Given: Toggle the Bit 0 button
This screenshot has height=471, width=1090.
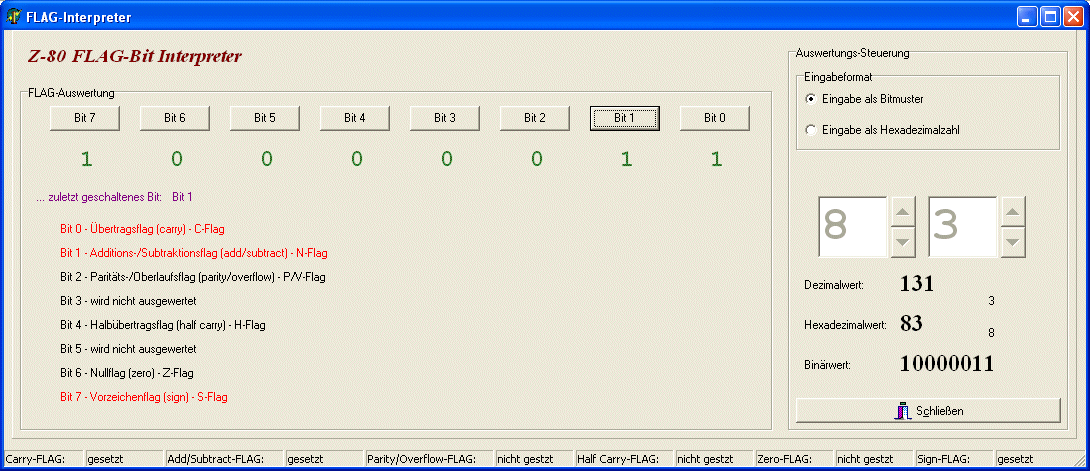Looking at the screenshot, I should tap(715, 118).
